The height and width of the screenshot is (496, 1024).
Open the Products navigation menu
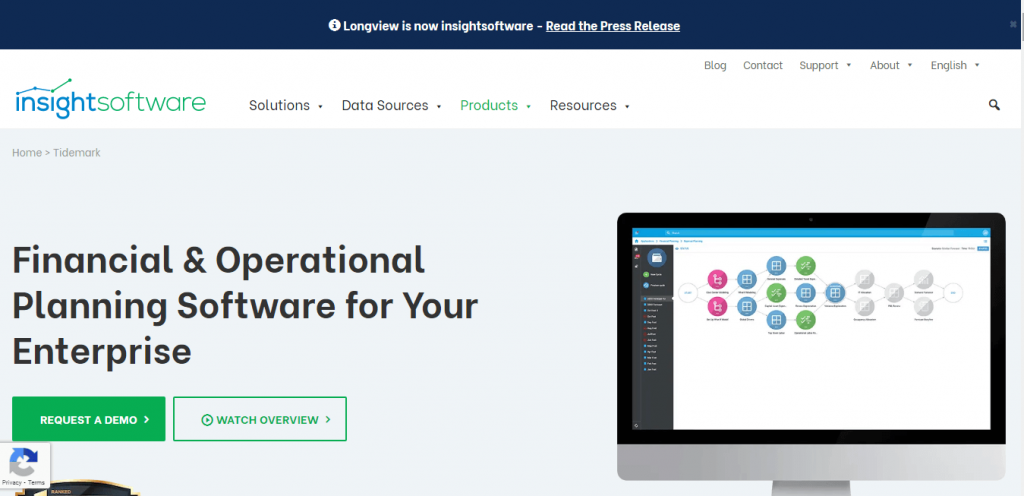click(x=496, y=105)
